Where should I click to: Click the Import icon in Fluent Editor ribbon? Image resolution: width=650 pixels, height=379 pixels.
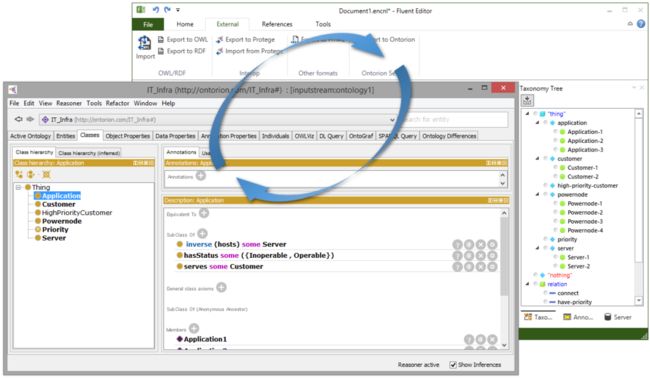pos(144,43)
